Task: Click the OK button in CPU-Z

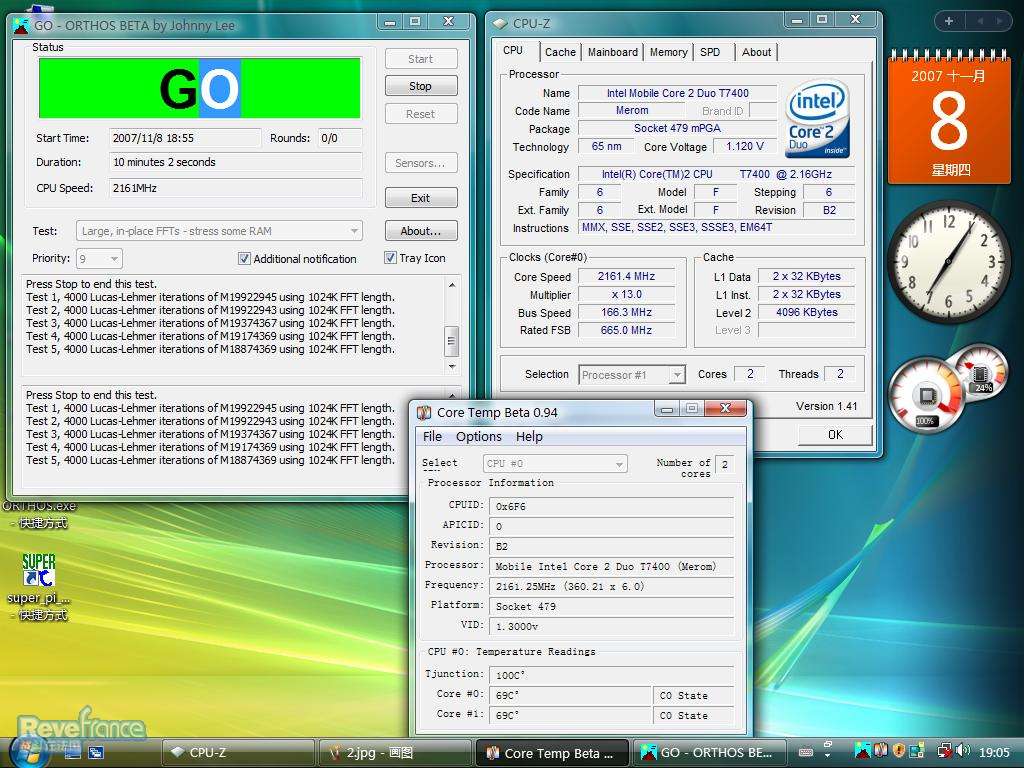Action: [x=835, y=435]
